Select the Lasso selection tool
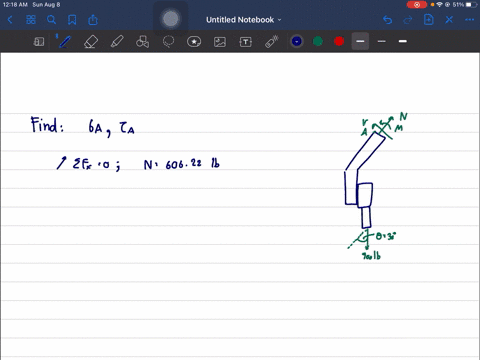 pos(168,42)
